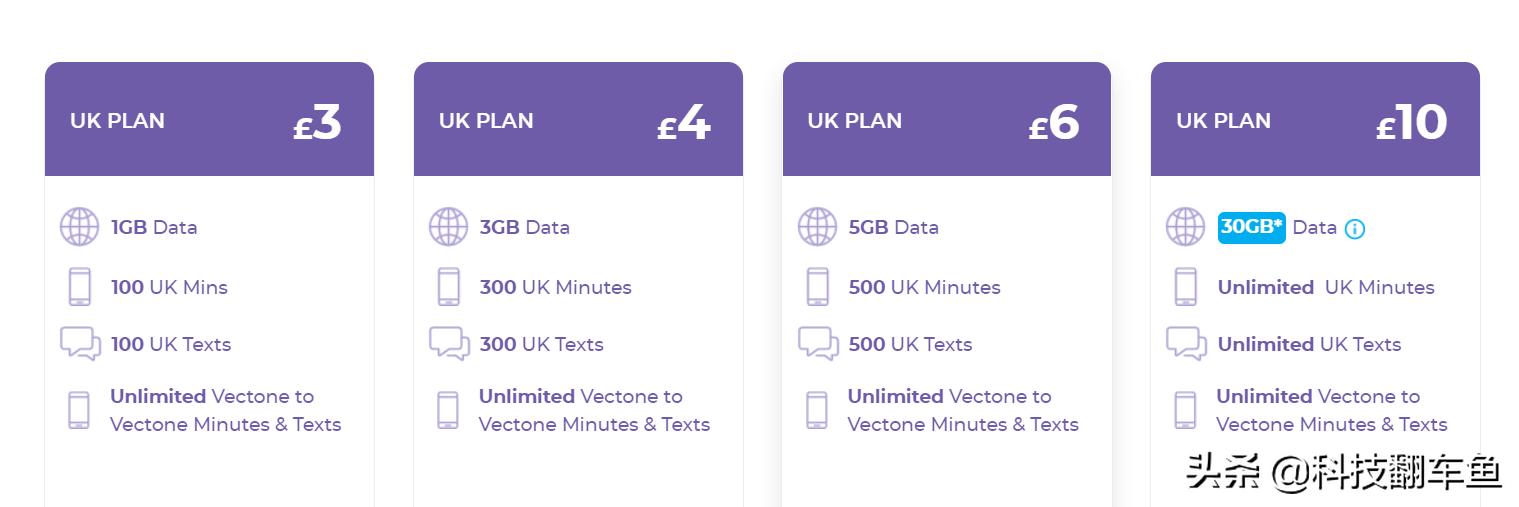Click the chat bubble icon beside 500 UK Texts
Viewport: 1519px width, 507px height.
[x=817, y=344]
